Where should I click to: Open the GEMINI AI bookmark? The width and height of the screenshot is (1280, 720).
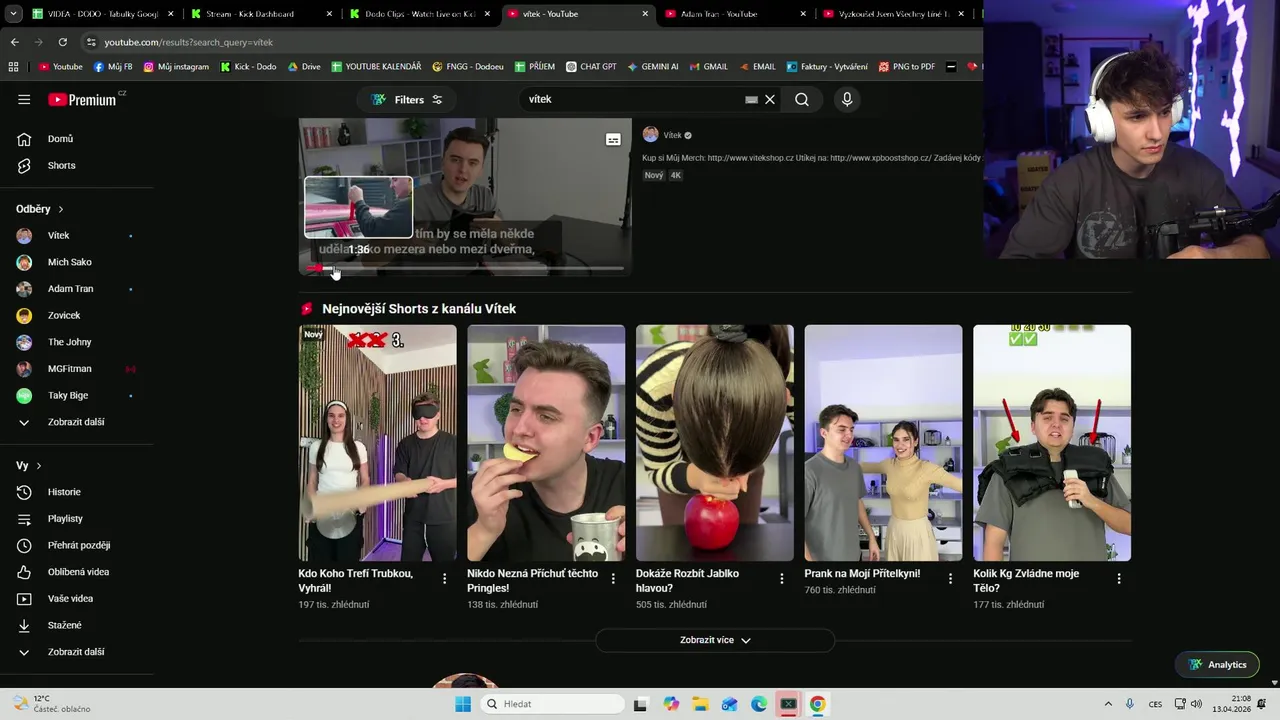[x=653, y=67]
